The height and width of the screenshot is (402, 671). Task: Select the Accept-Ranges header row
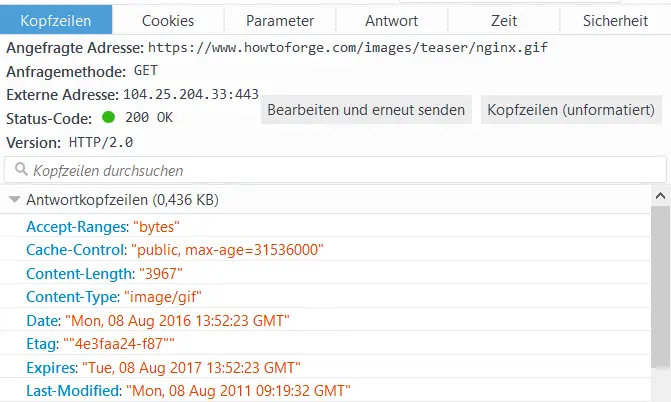click(x=325, y=226)
